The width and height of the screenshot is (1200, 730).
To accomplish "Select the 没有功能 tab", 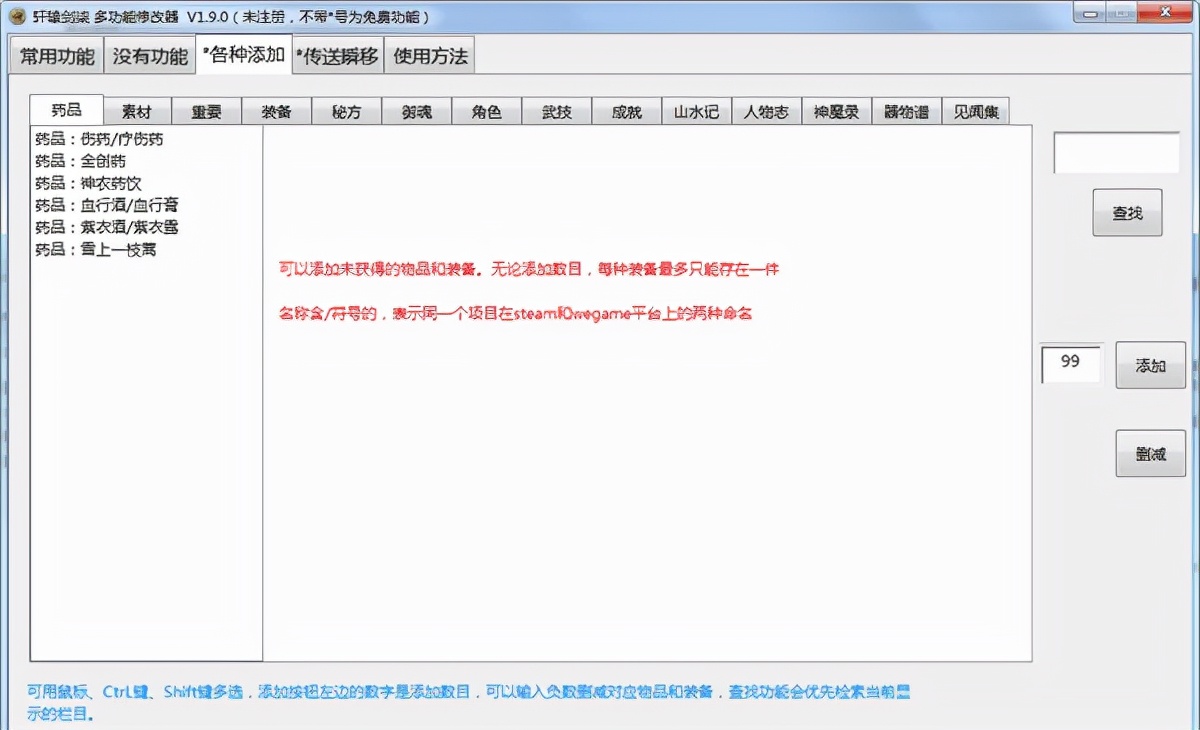I will [149, 57].
